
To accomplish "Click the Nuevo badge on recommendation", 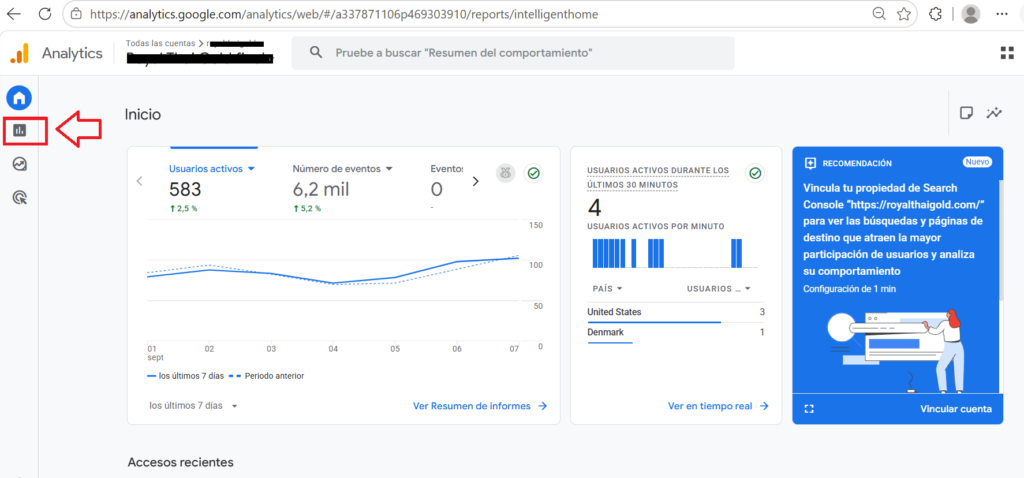I will coord(977,162).
